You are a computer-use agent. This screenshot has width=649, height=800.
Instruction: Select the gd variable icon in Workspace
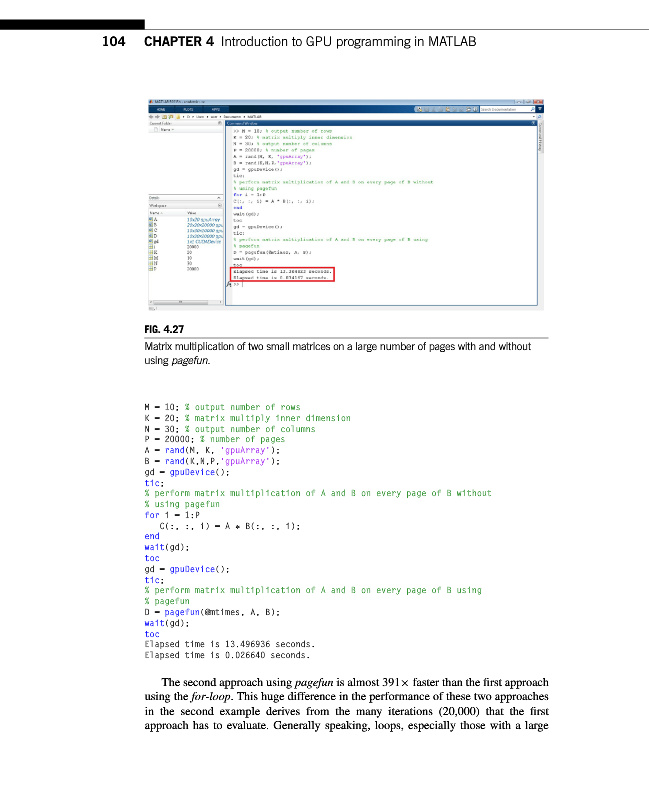pos(151,242)
